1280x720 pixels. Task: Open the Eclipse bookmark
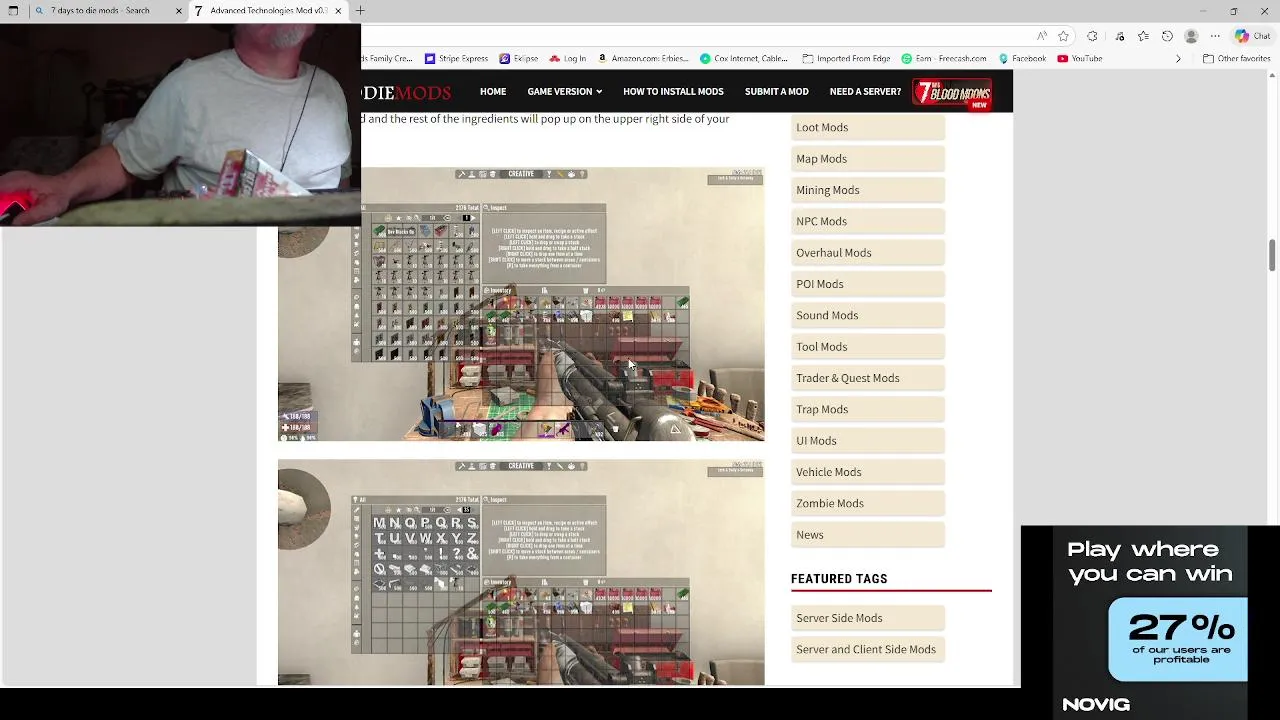[518, 59]
